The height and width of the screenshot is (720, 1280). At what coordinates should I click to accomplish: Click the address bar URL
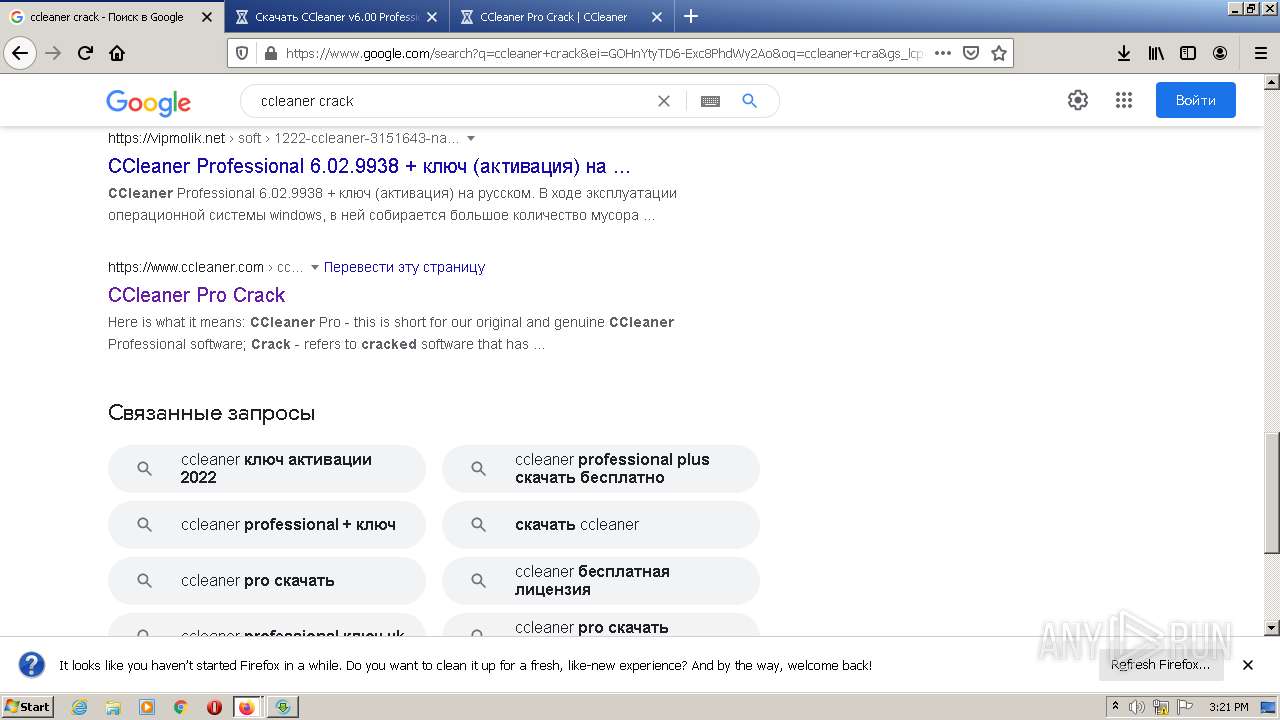pyautogui.click(x=604, y=53)
